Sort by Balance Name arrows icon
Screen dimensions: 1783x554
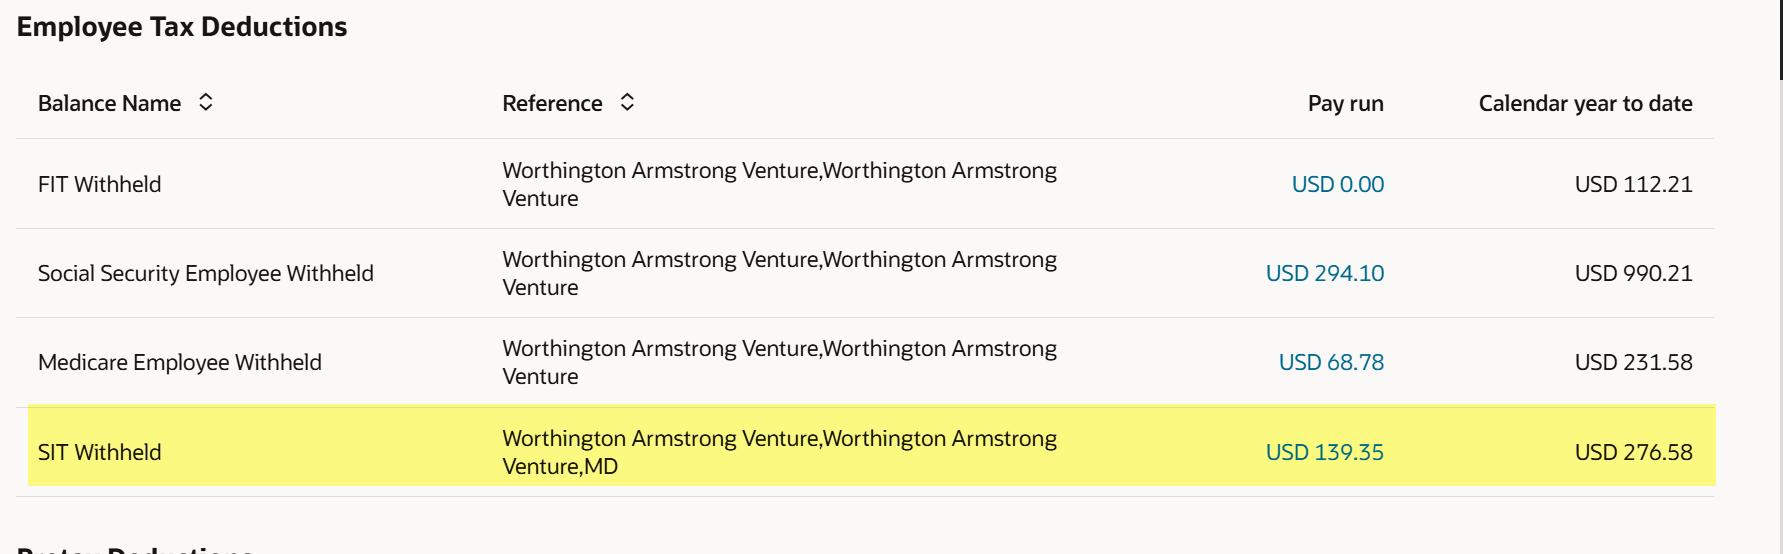tap(206, 102)
